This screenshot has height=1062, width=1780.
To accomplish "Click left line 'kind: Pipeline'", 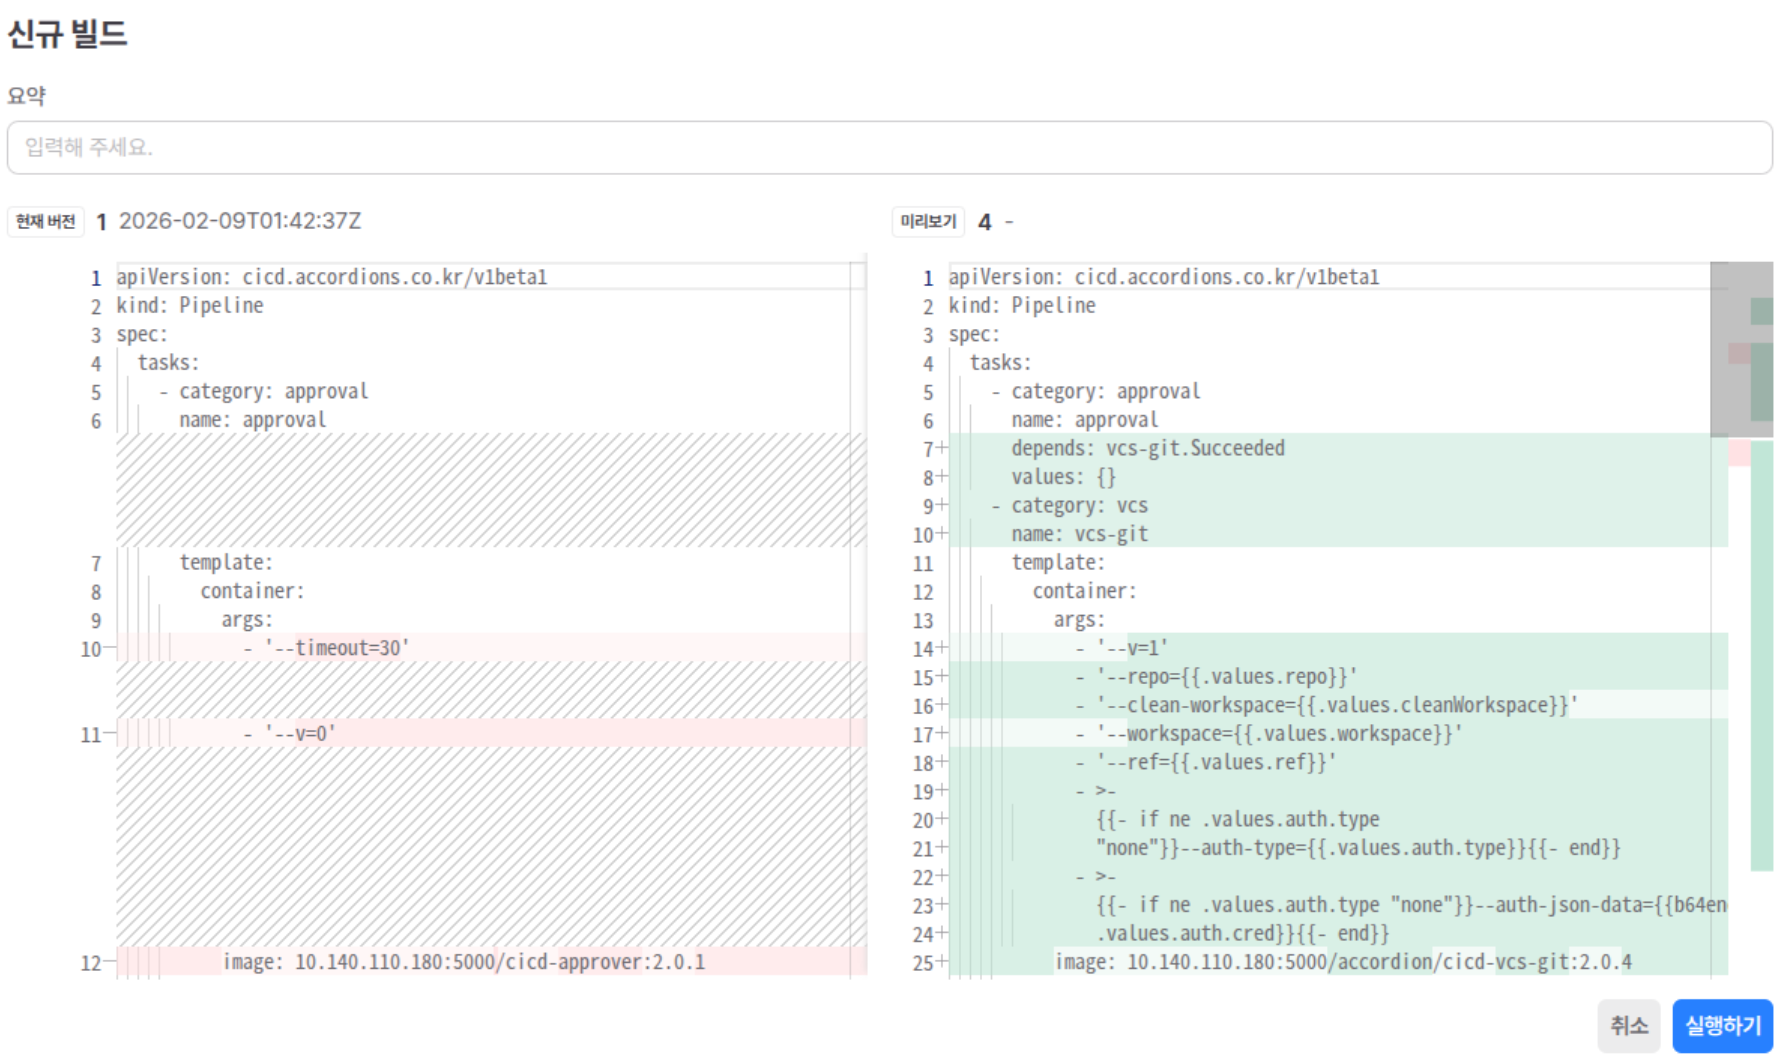I will [x=190, y=306].
